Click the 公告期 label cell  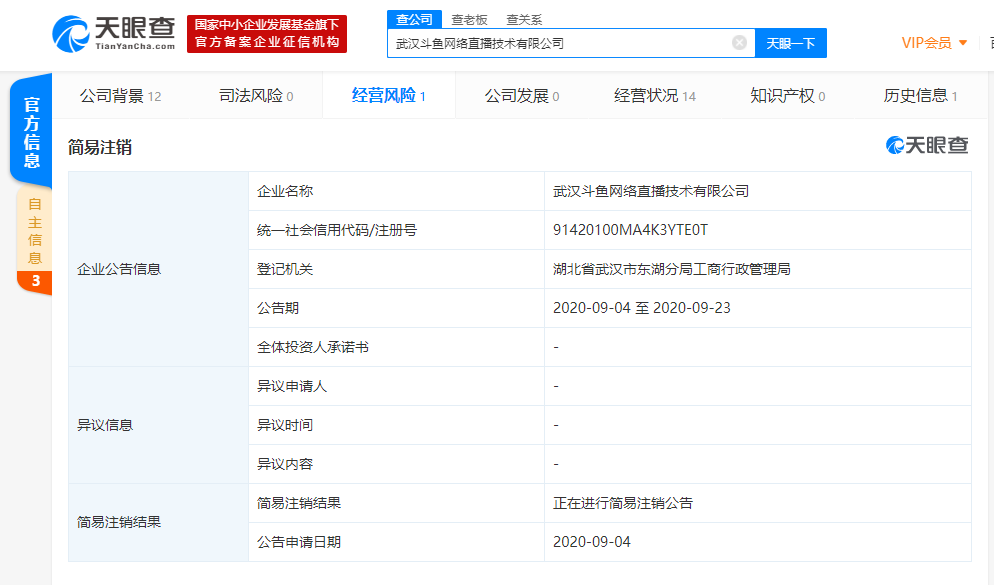[396, 308]
